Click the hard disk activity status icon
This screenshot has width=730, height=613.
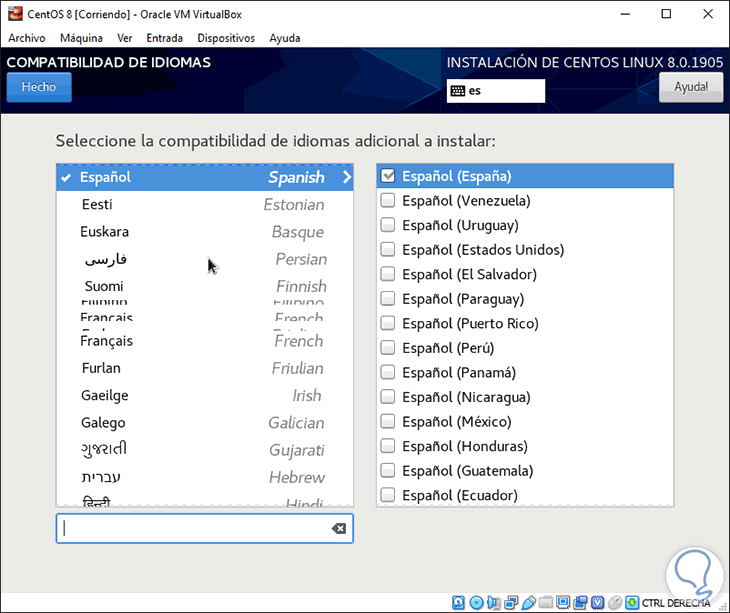[x=458, y=602]
